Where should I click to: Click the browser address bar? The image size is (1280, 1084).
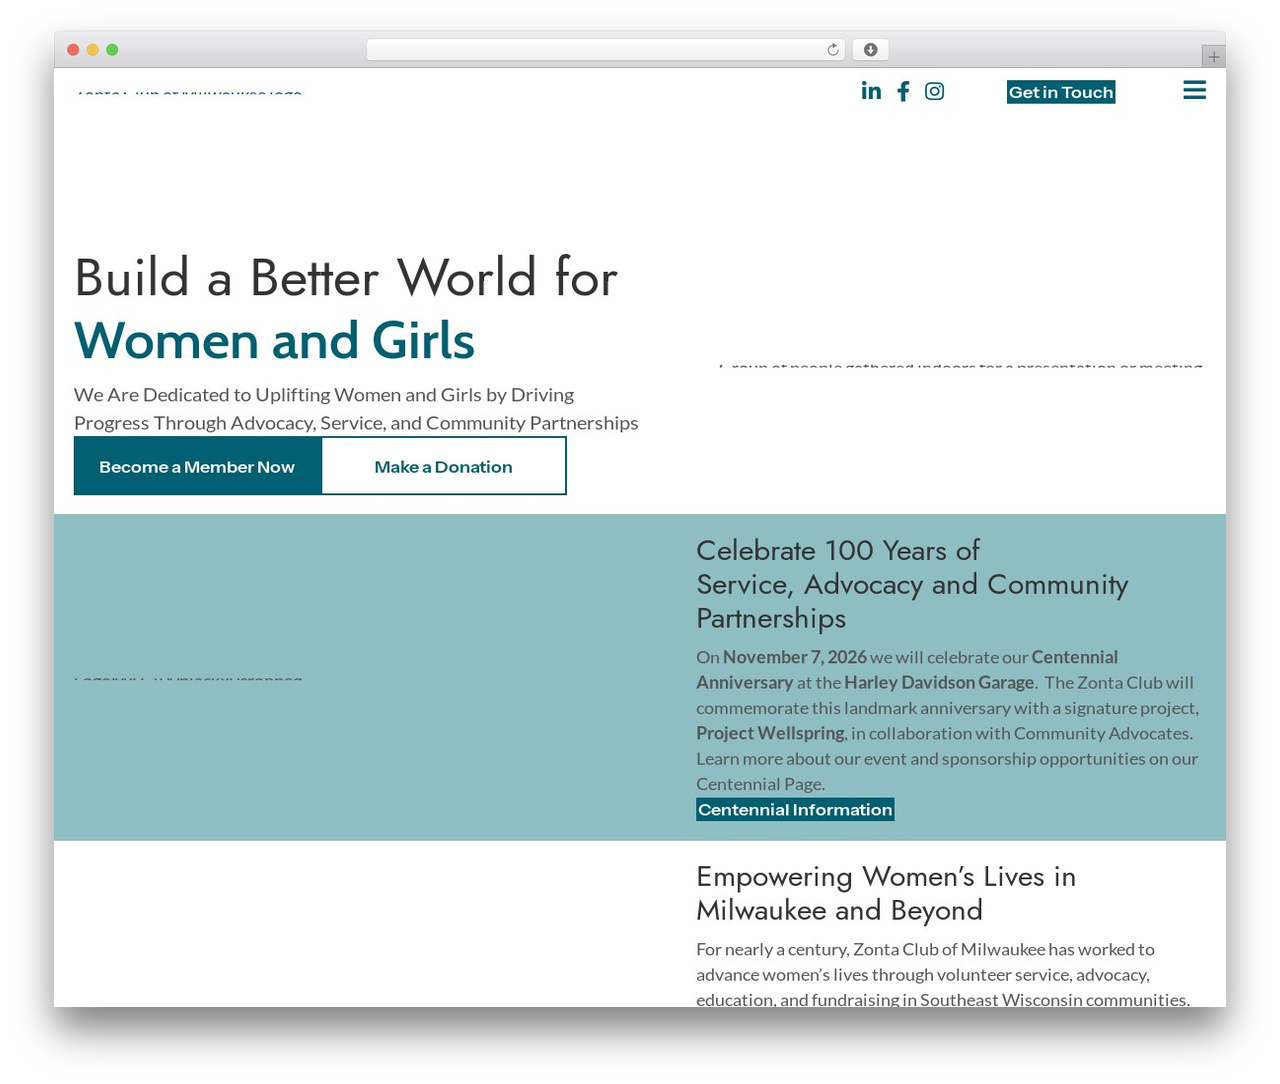pyautogui.click(x=606, y=50)
